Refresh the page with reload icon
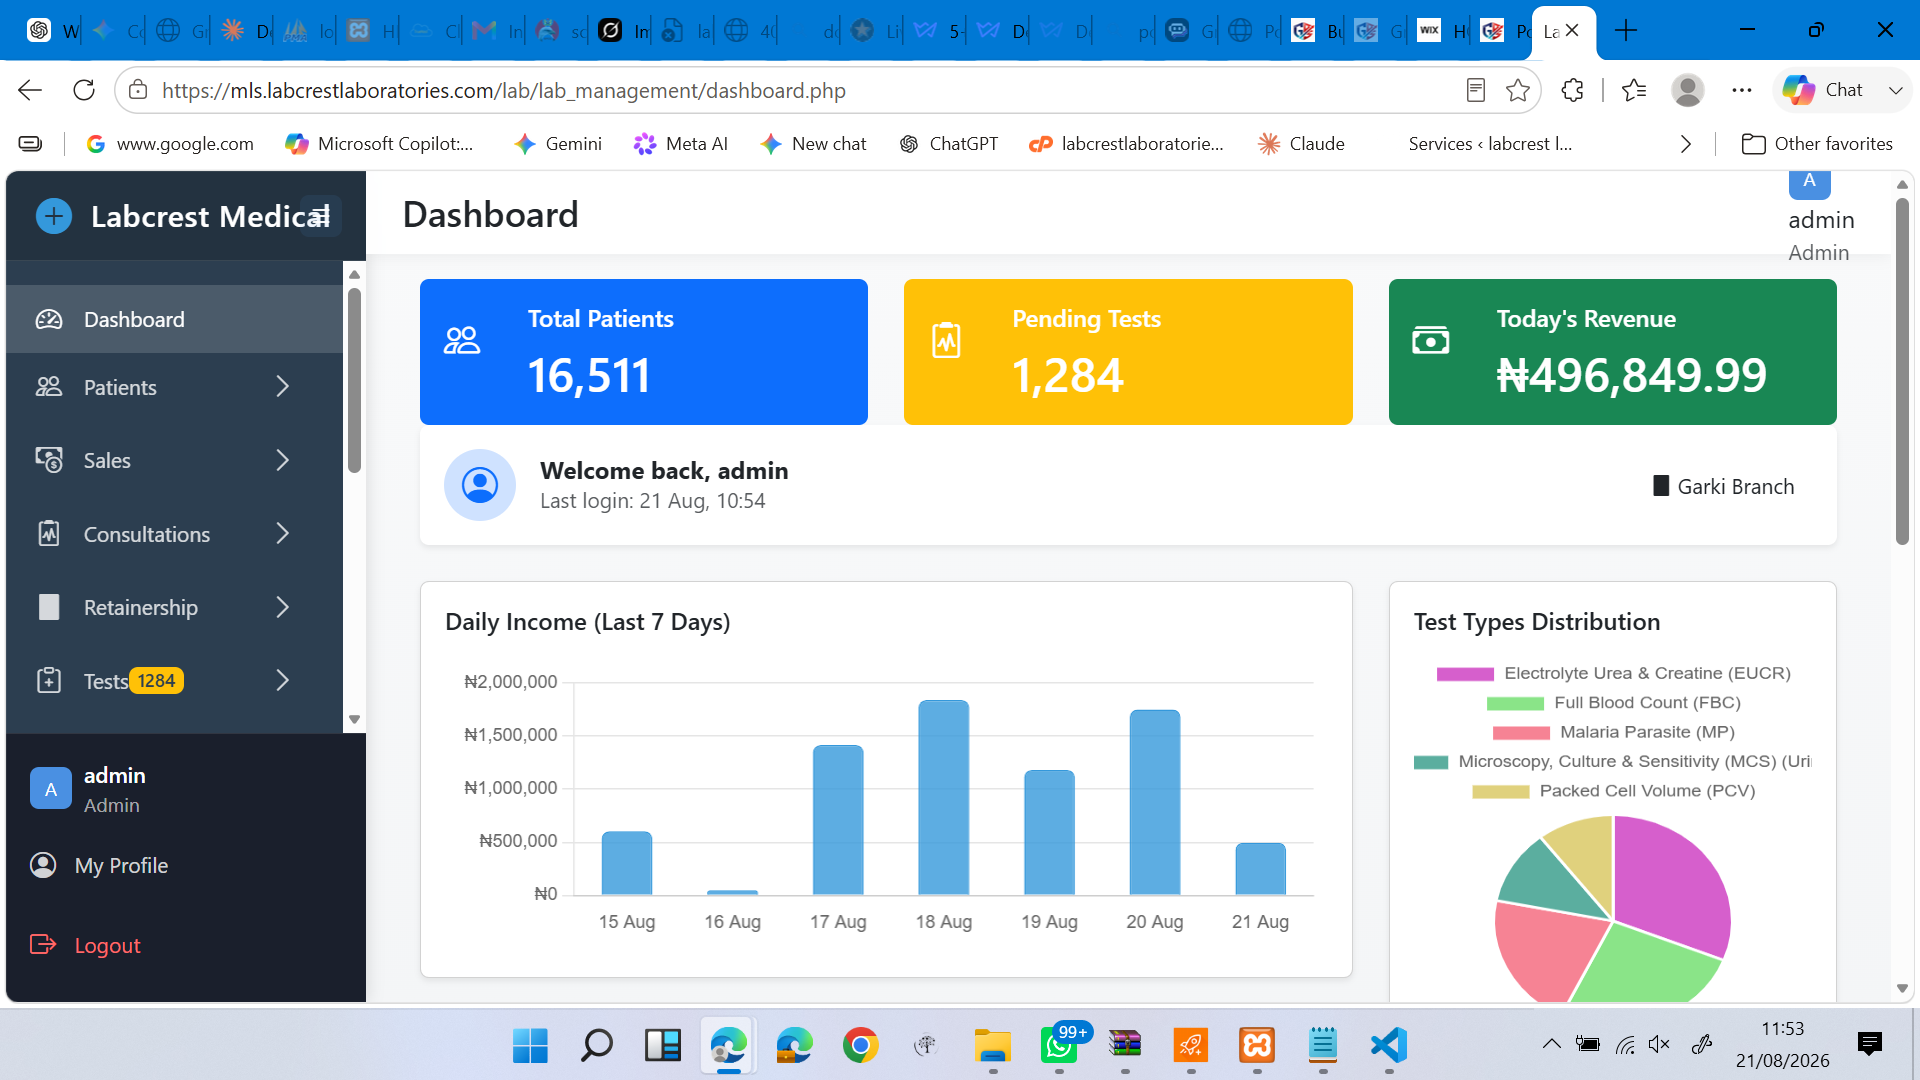 click(x=84, y=90)
